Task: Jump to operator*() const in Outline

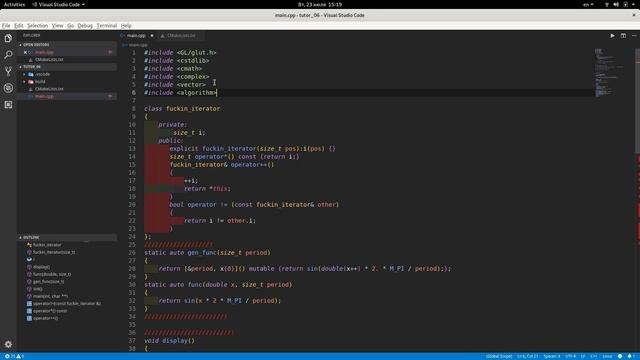Action: [50, 311]
